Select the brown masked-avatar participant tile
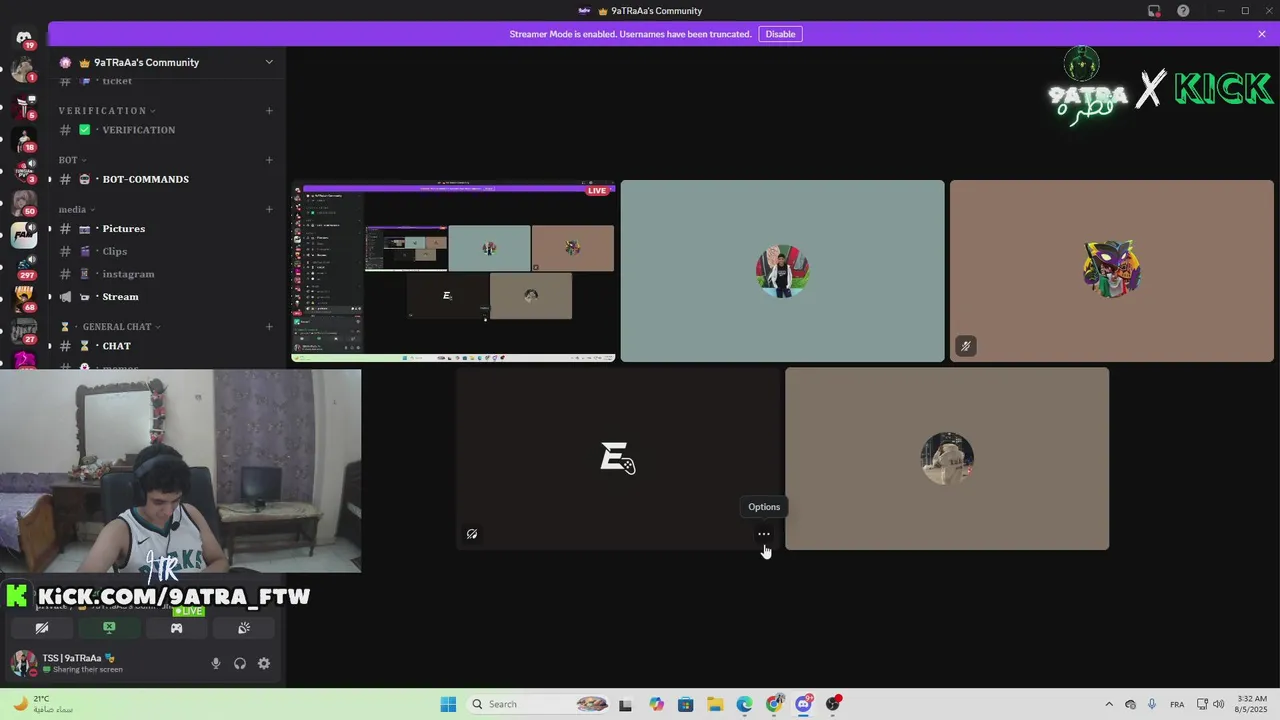 click(x=1111, y=271)
